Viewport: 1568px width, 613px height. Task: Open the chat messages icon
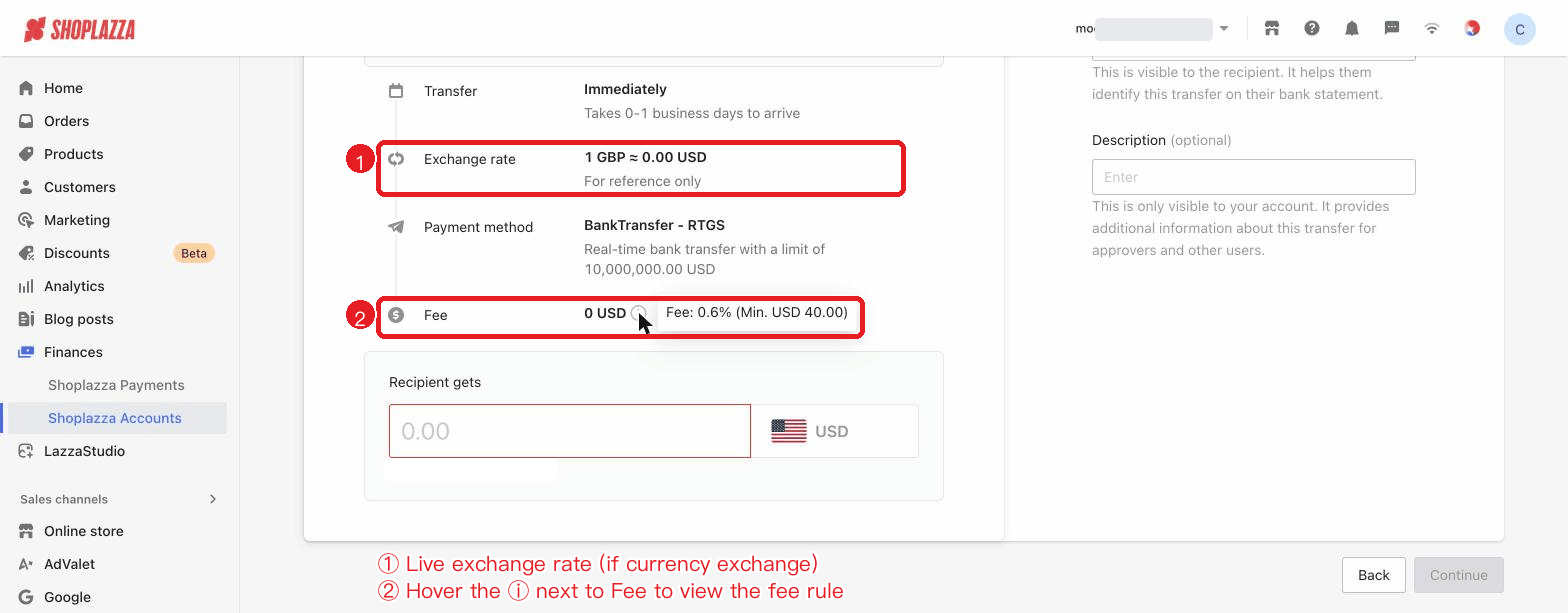(x=1392, y=29)
